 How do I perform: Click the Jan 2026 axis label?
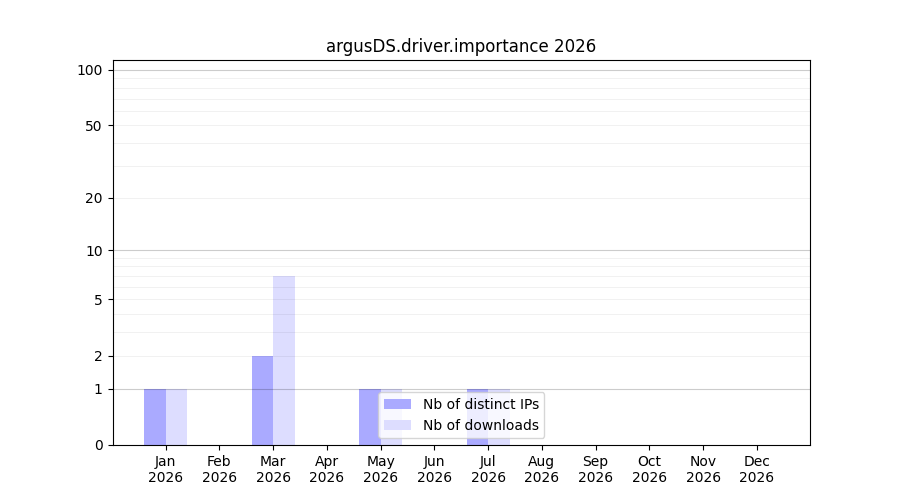(x=165, y=470)
